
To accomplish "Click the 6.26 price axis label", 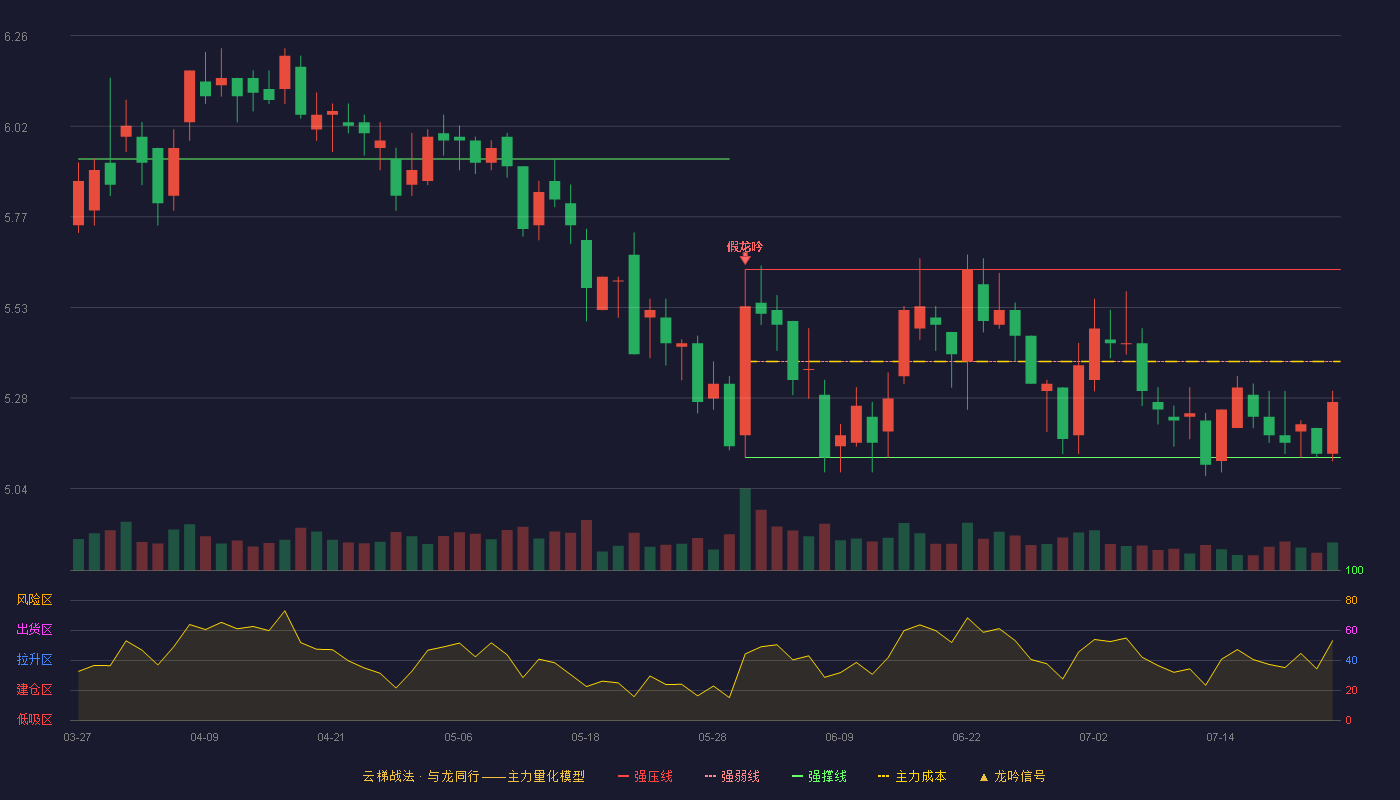I will (16, 37).
